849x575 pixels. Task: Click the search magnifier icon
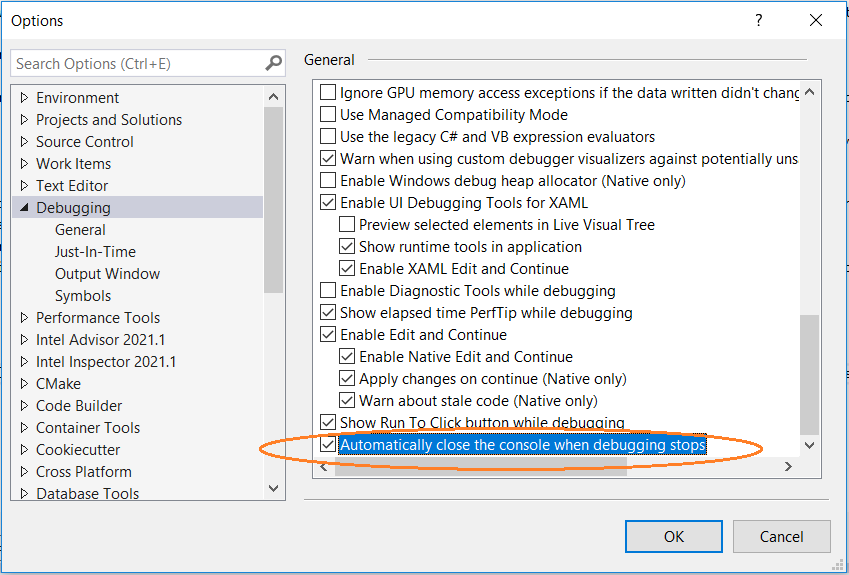pos(273,63)
